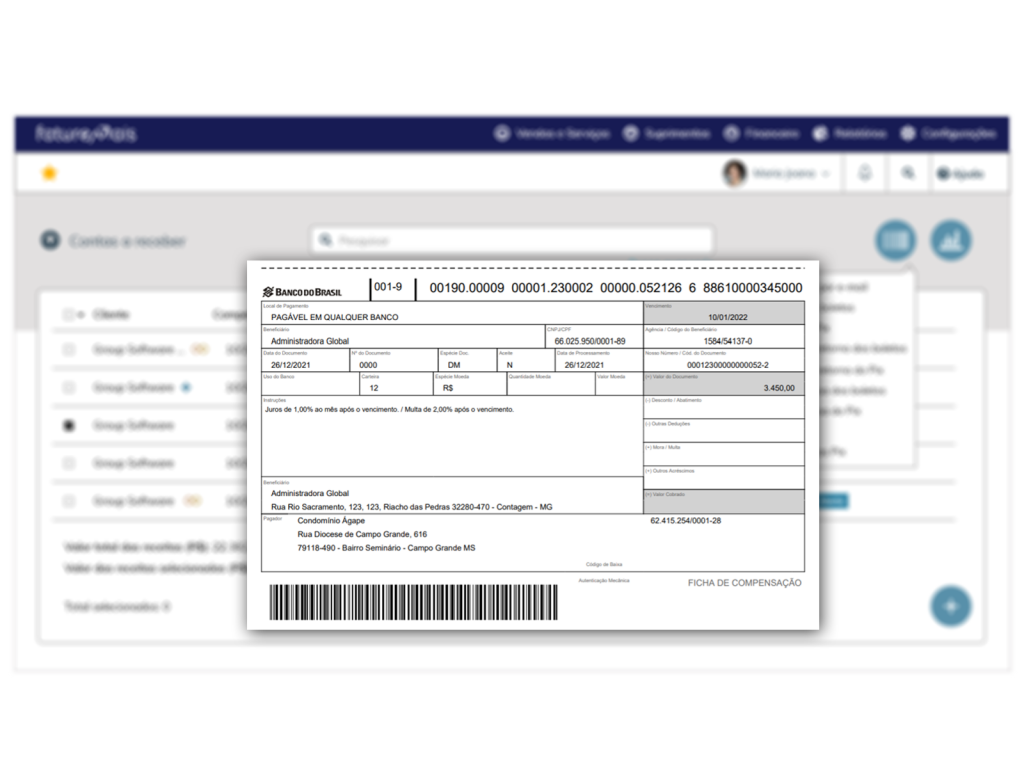Focus the Pesquisar search field
The image size is (1024, 768).
pos(513,240)
